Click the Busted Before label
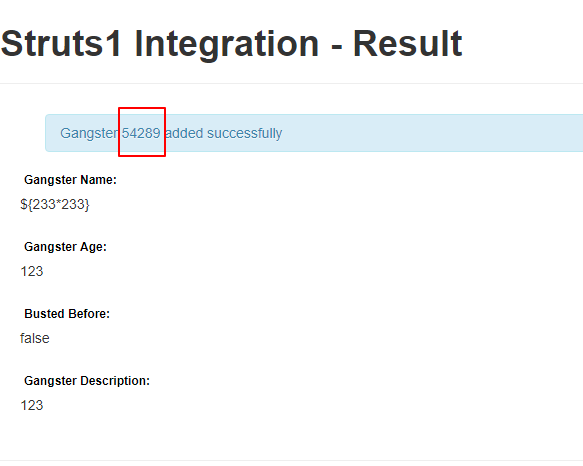 tap(67, 314)
